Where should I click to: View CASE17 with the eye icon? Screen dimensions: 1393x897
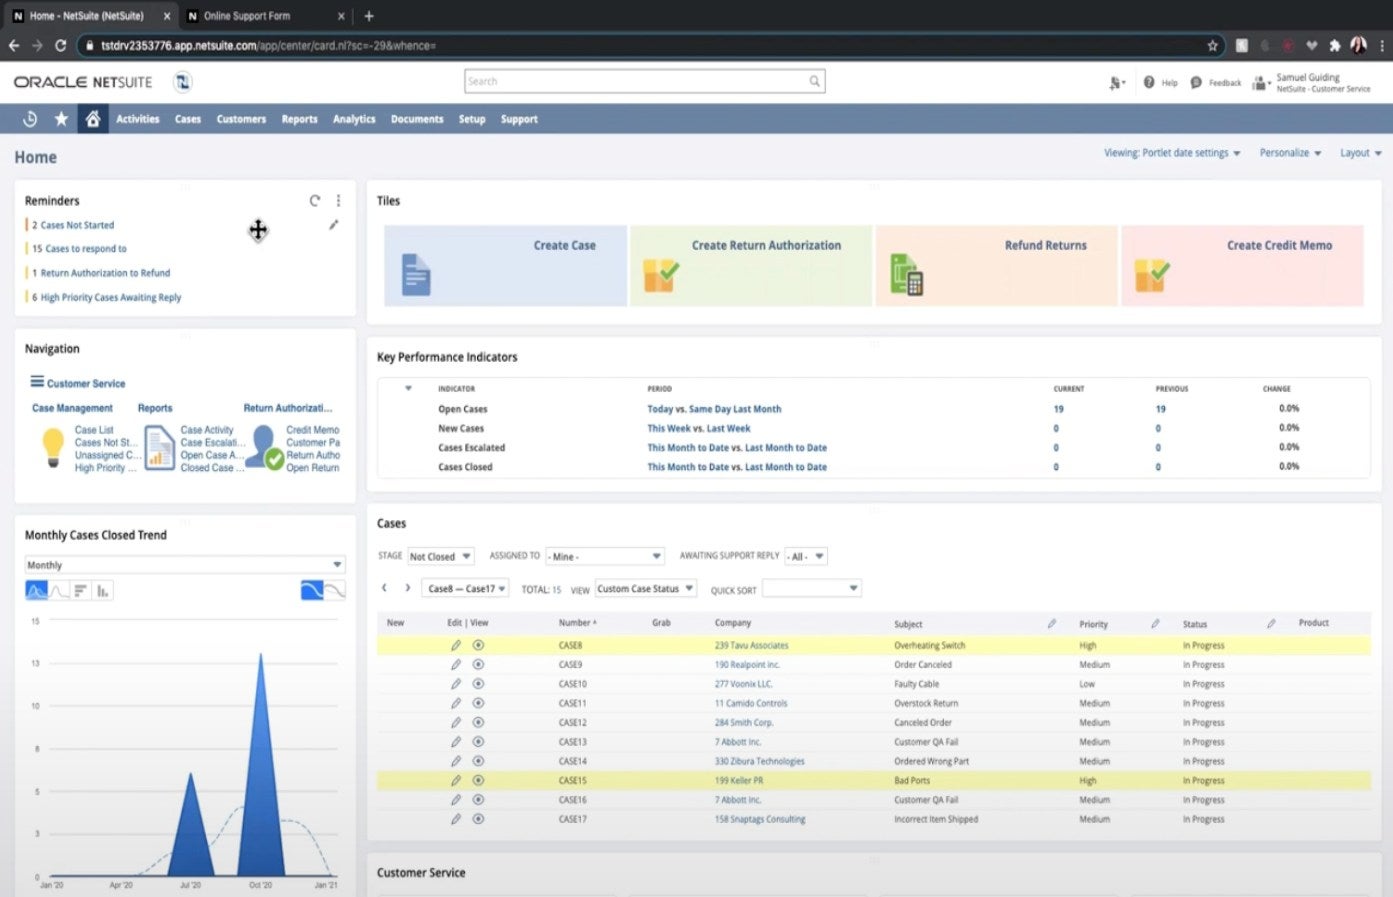(478, 819)
